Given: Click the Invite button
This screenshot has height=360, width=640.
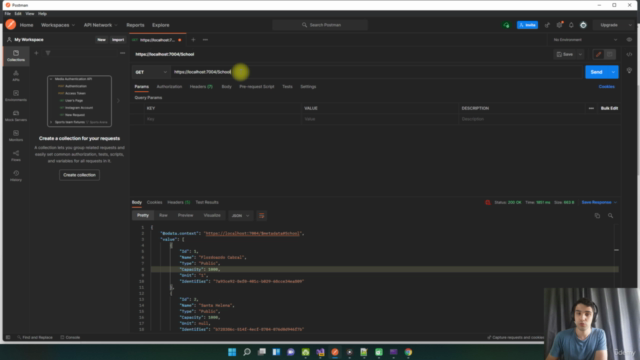Looking at the screenshot, I should (527, 25).
